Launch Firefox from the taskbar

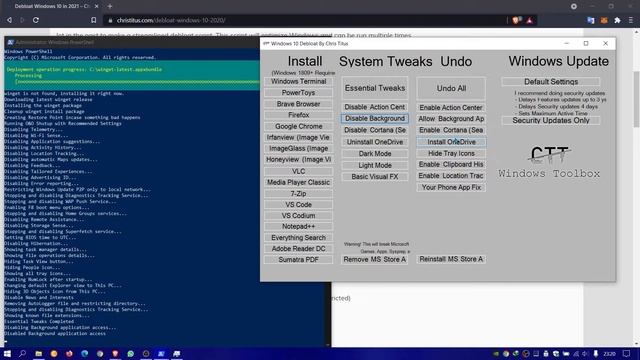[69, 354]
